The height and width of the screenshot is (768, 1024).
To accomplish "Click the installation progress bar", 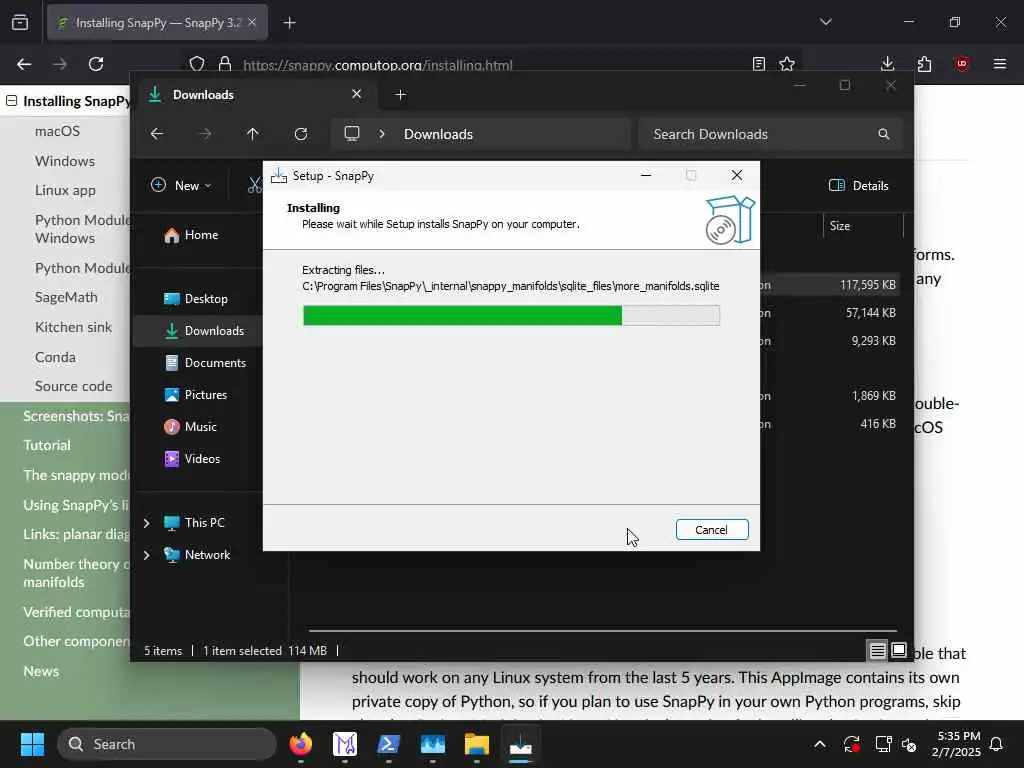I will (x=511, y=315).
